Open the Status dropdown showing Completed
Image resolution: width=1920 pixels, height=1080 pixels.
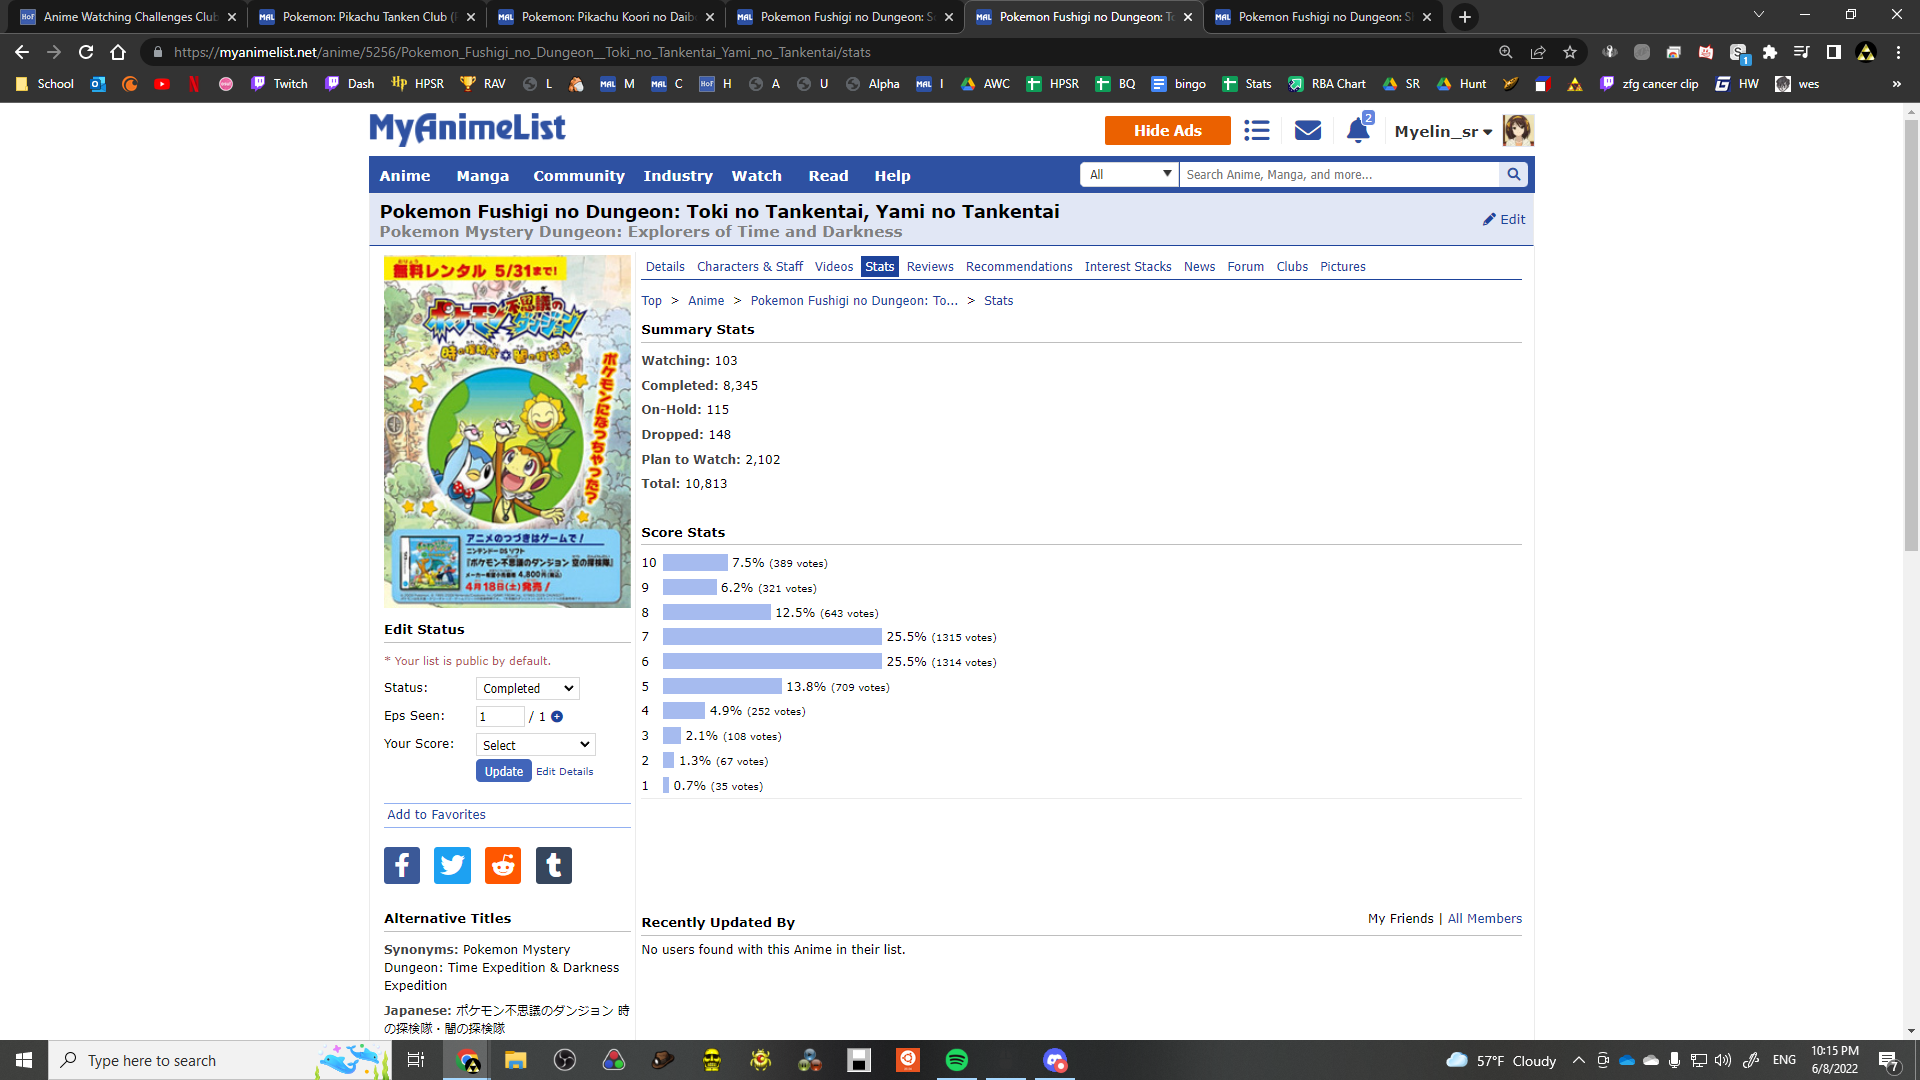pos(527,689)
